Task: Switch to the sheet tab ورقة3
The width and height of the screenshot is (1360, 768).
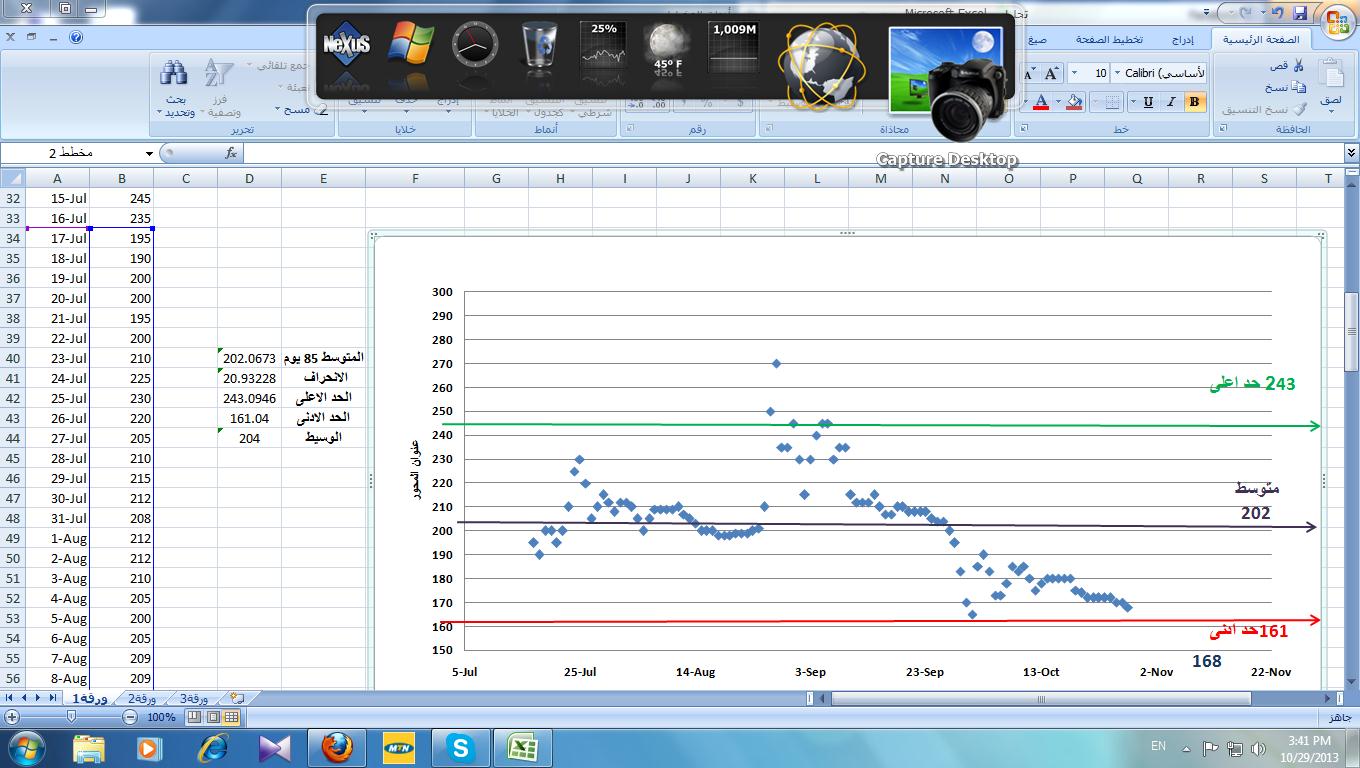Action: coord(195,697)
